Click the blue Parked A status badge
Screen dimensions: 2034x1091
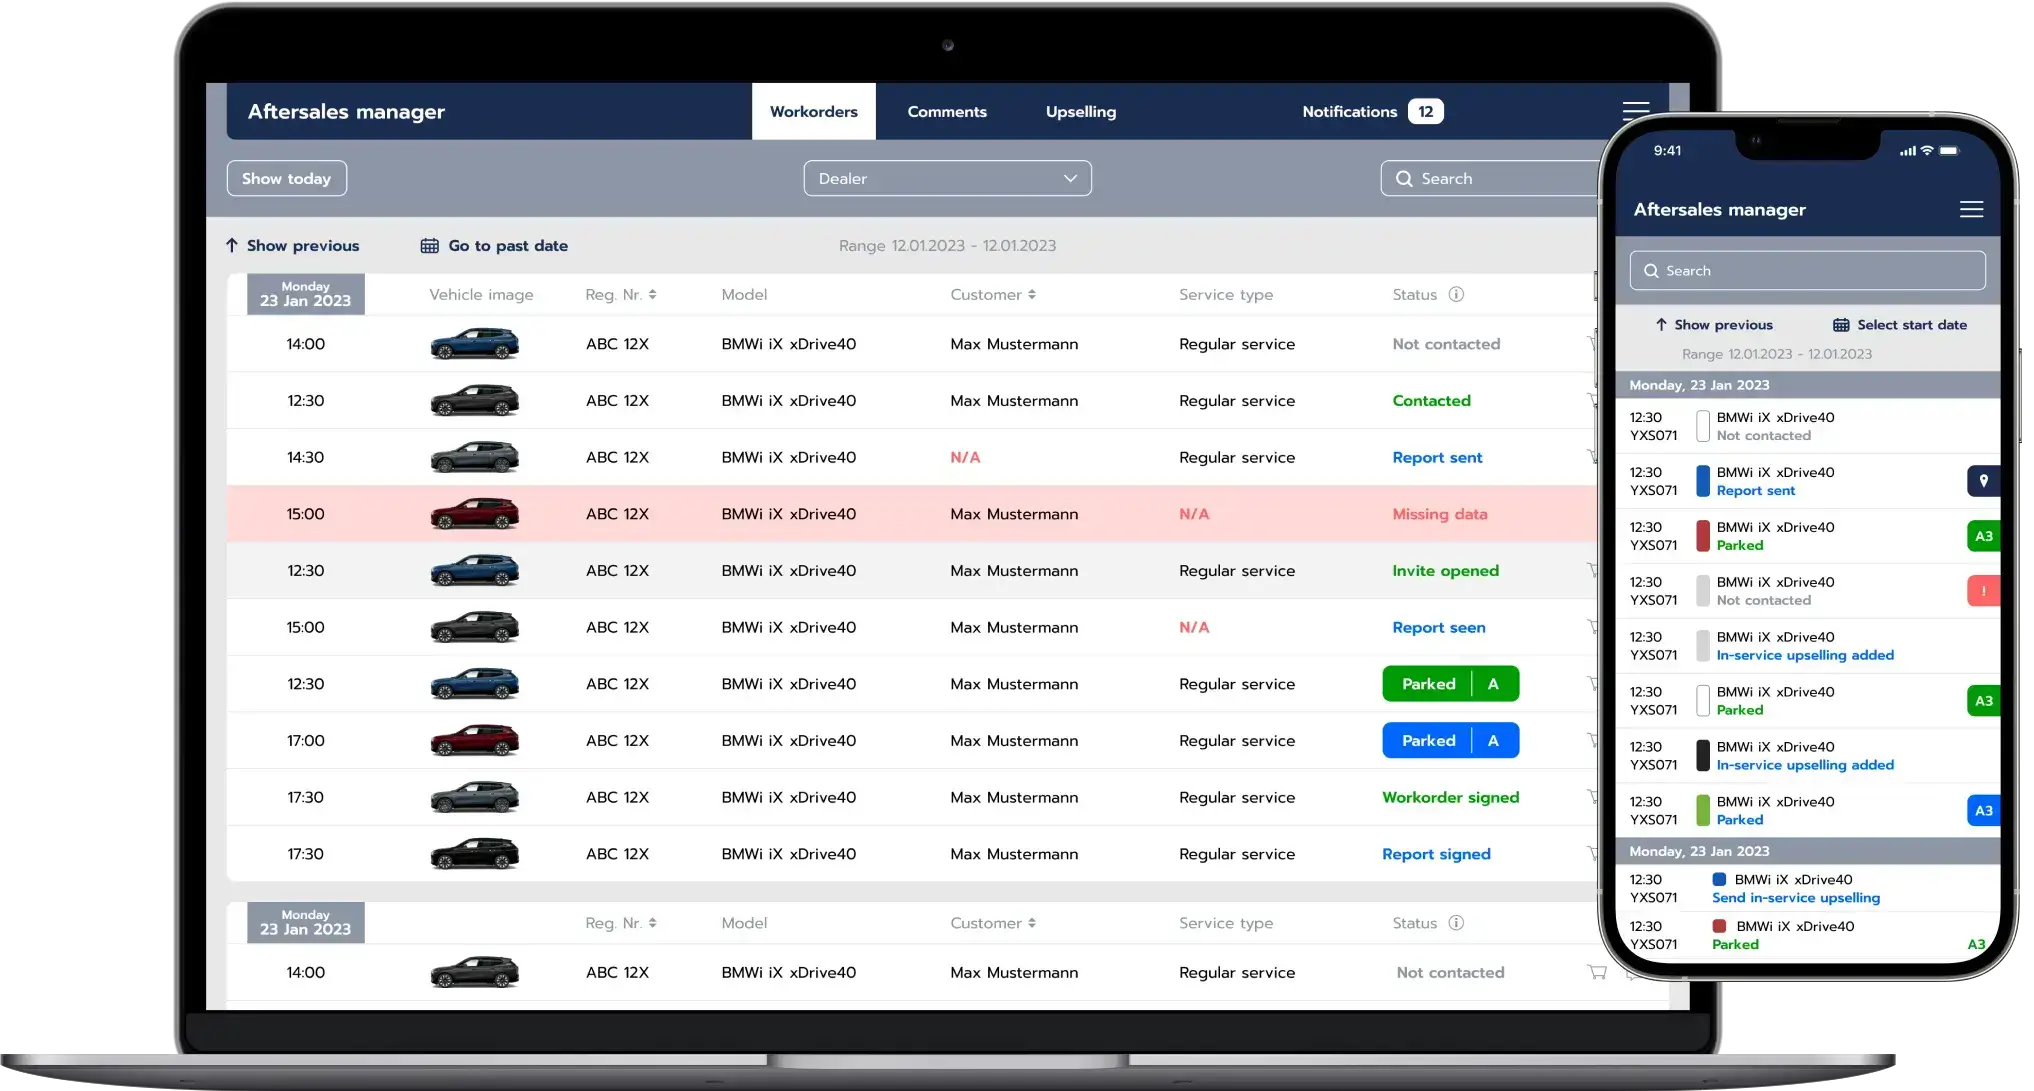[x=1450, y=741]
